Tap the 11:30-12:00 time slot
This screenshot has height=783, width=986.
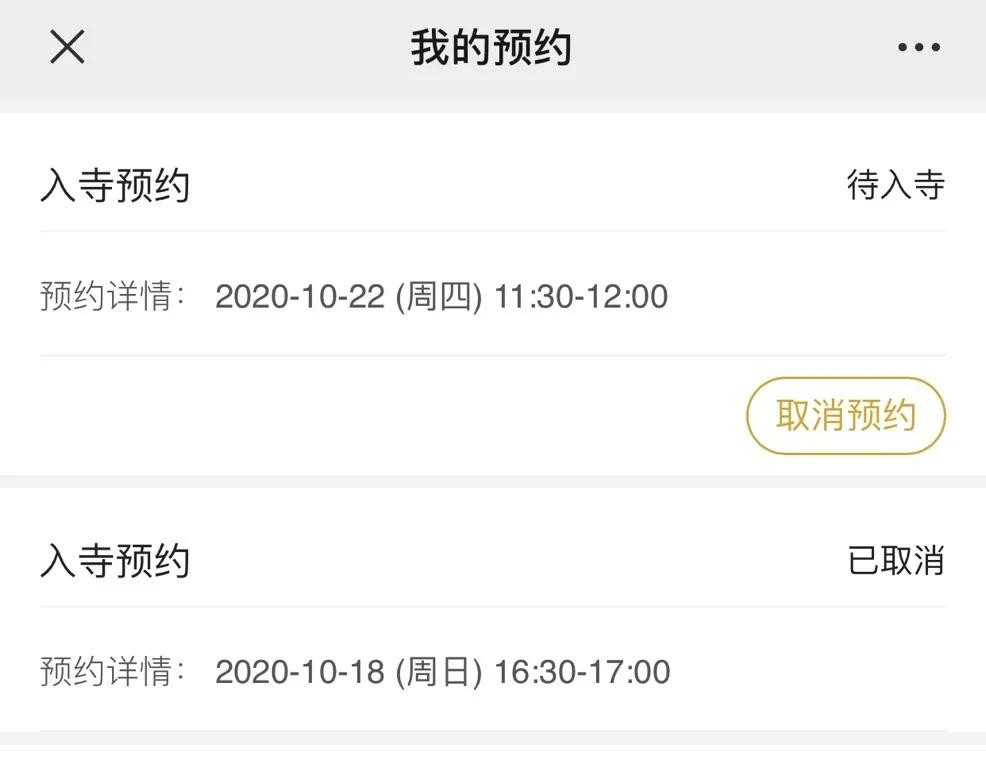pyautogui.click(x=581, y=297)
